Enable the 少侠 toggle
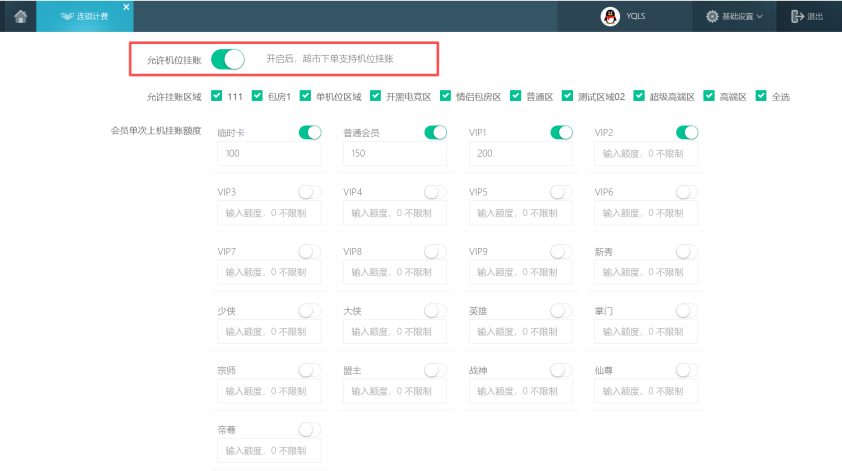 310,310
